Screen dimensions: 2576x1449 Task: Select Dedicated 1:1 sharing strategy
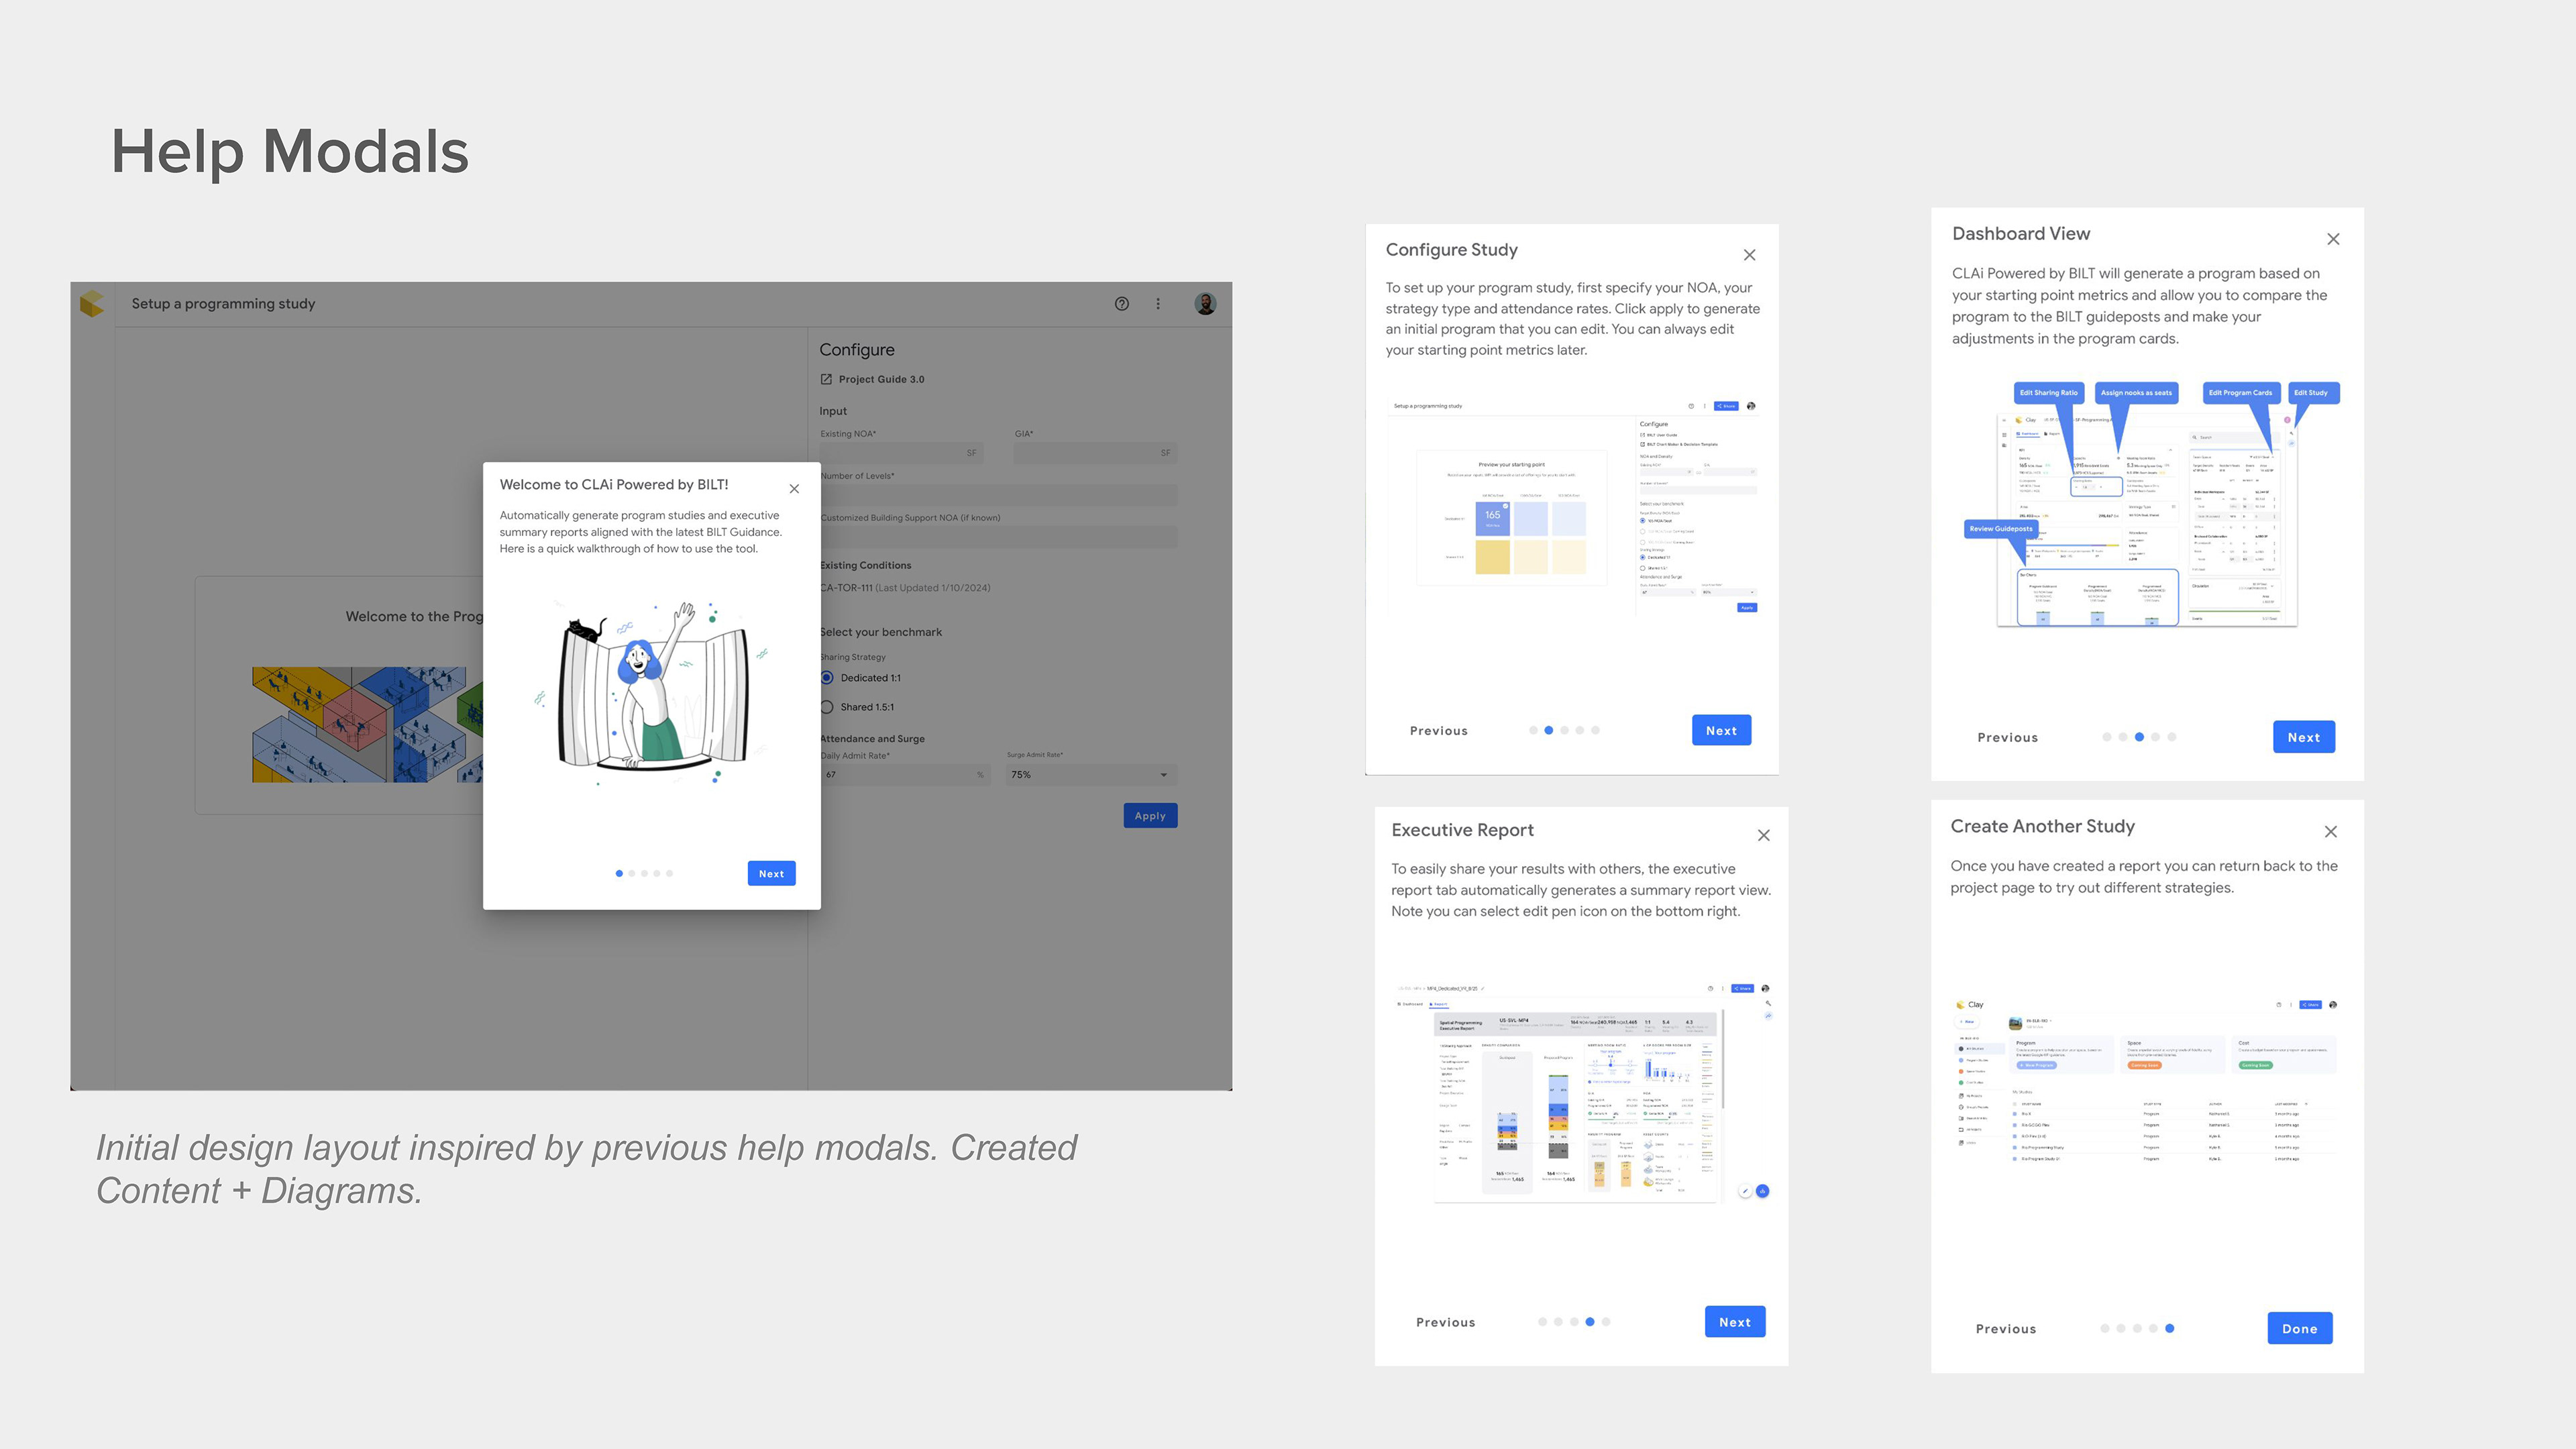827,678
